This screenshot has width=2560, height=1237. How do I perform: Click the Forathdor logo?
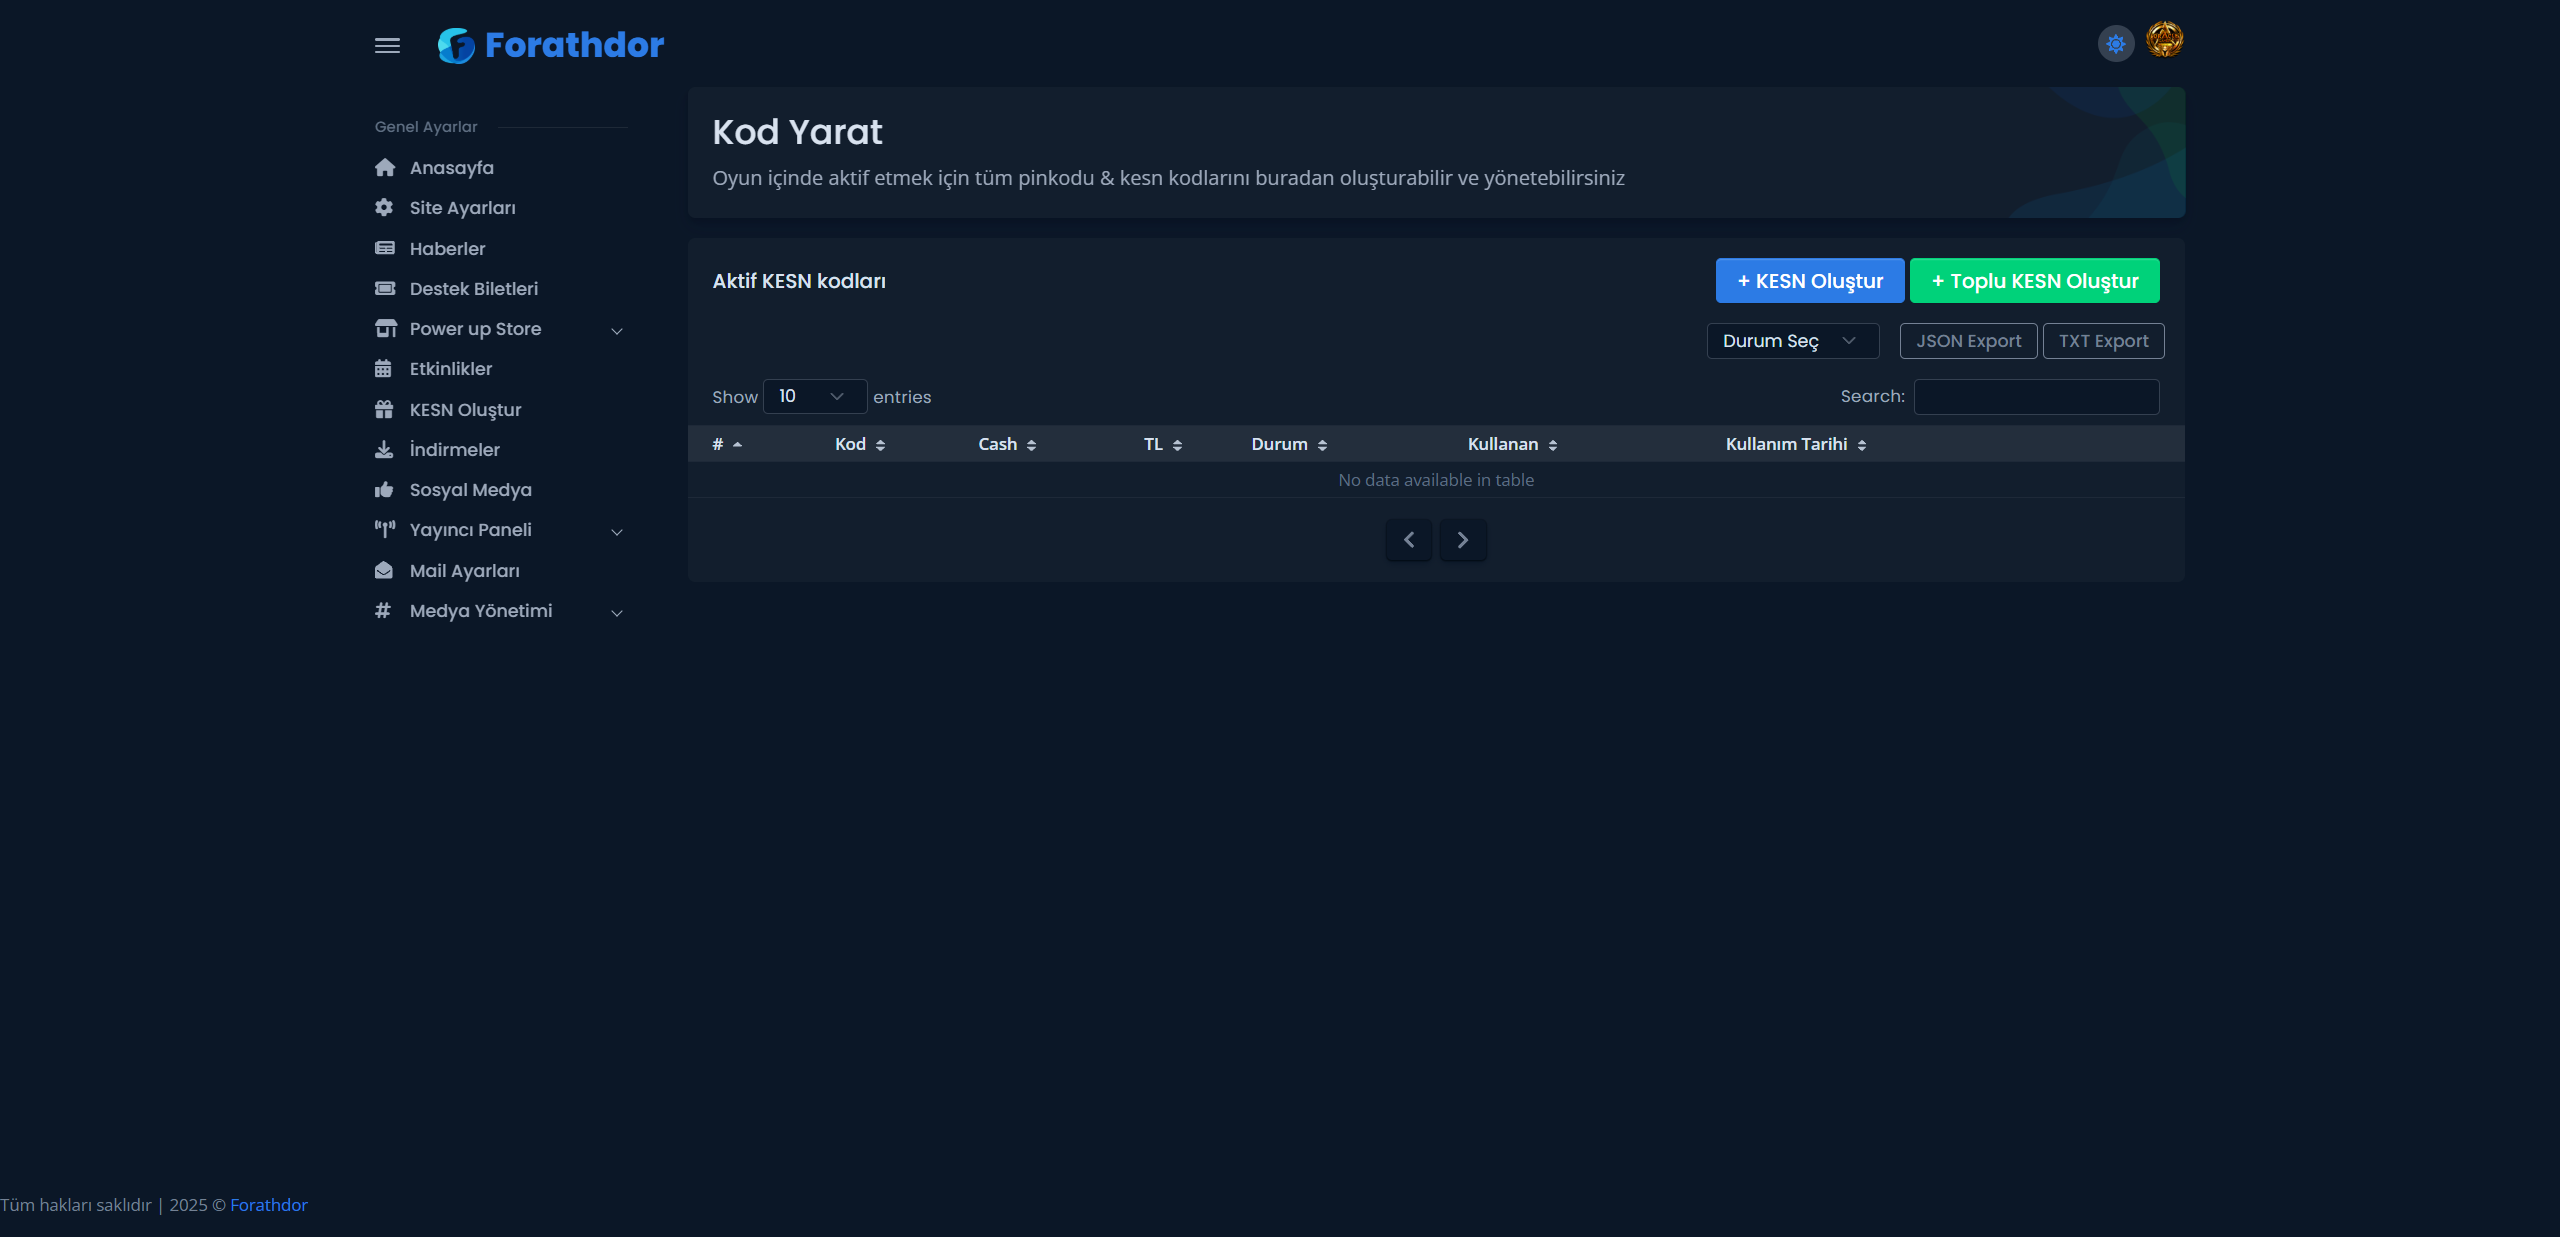(x=551, y=45)
